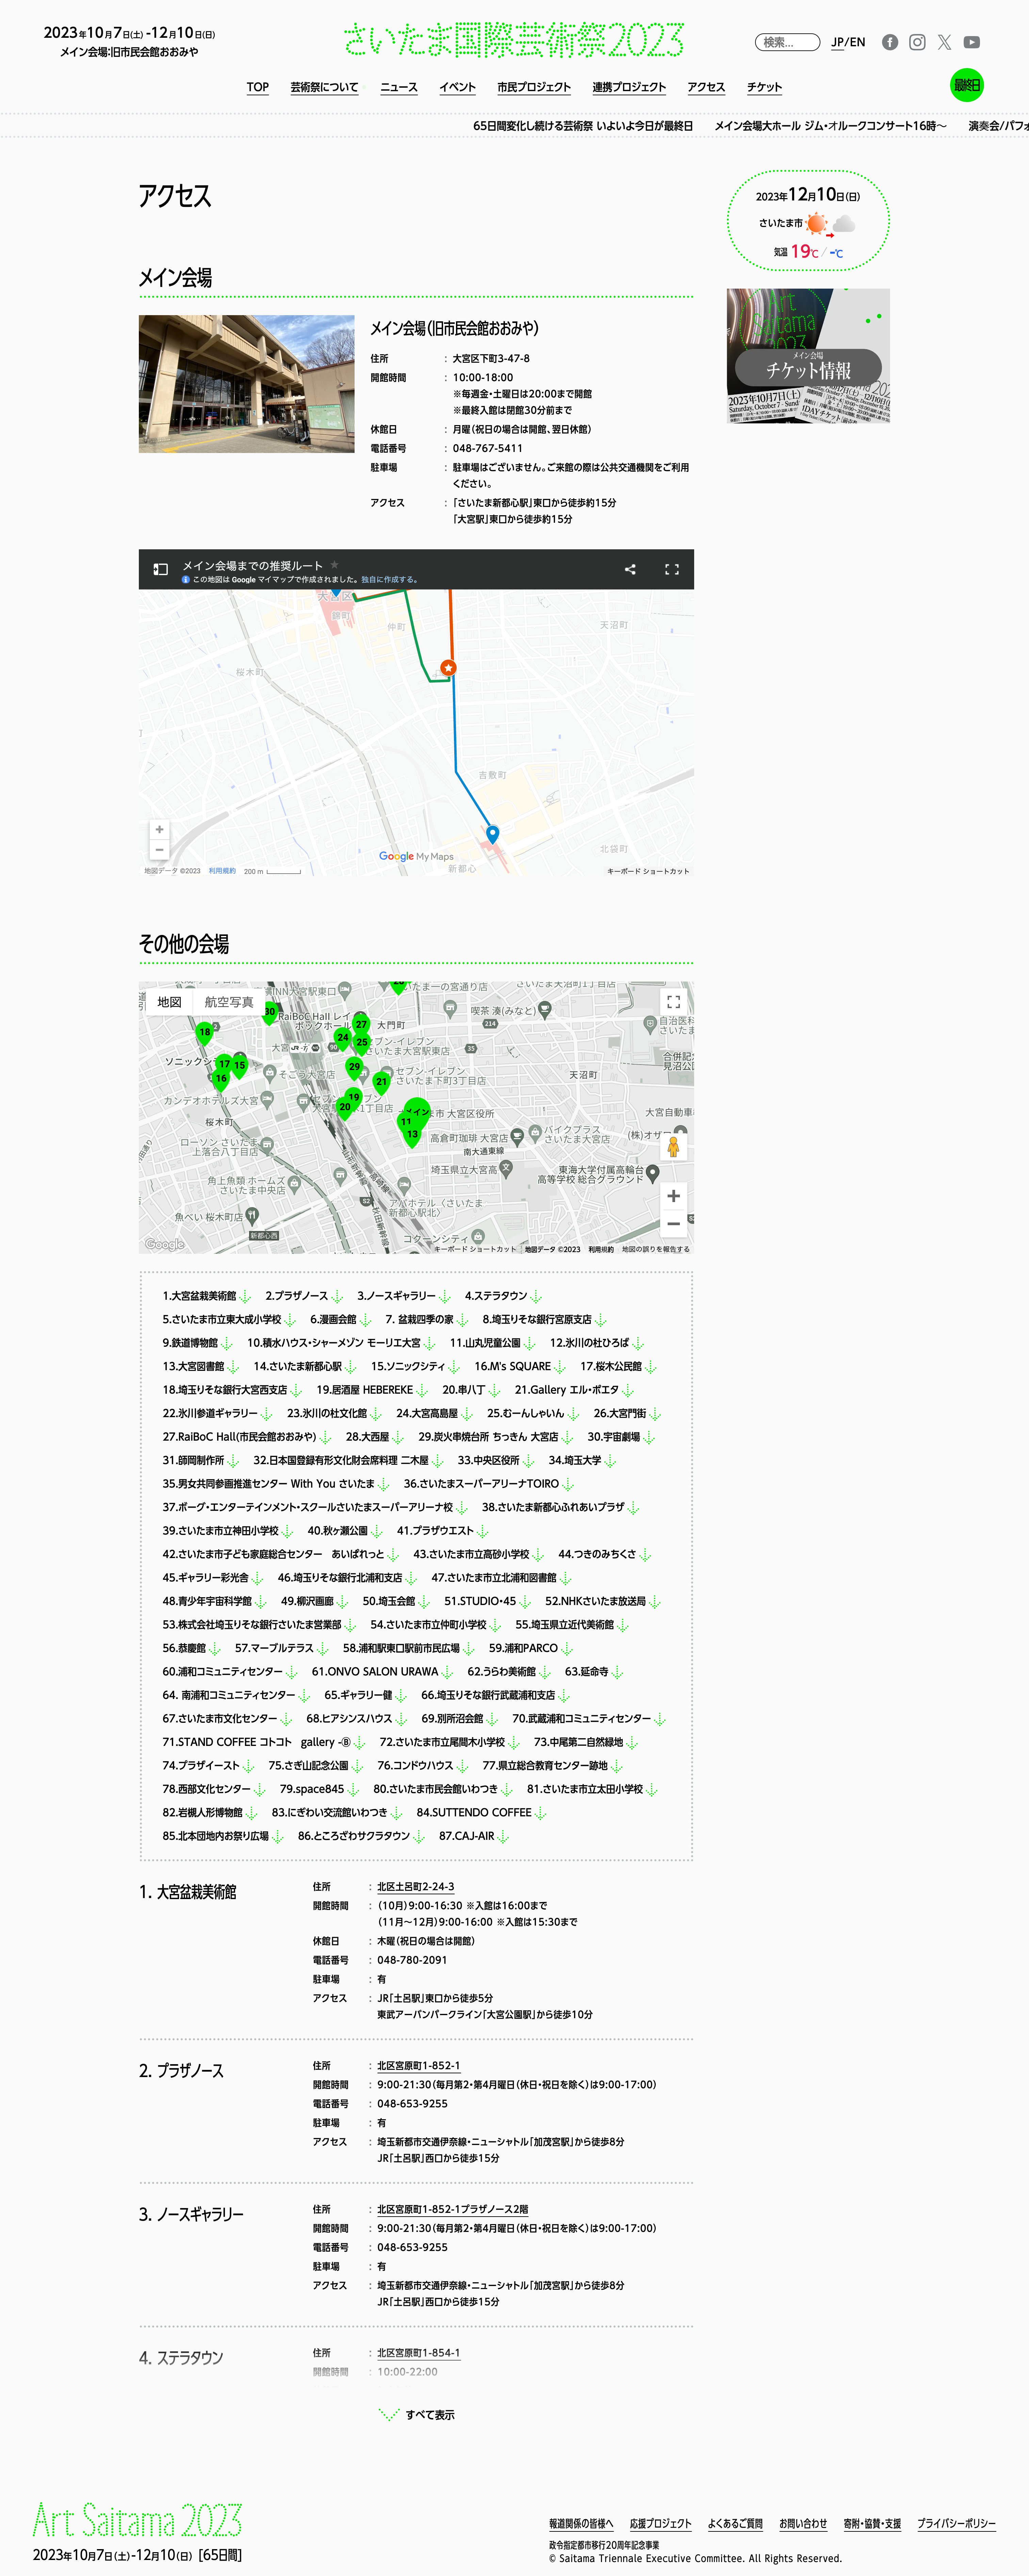Viewport: 1029px width, 2576px height.
Task: Open the YouTube icon in the header
Action: [x=971, y=42]
